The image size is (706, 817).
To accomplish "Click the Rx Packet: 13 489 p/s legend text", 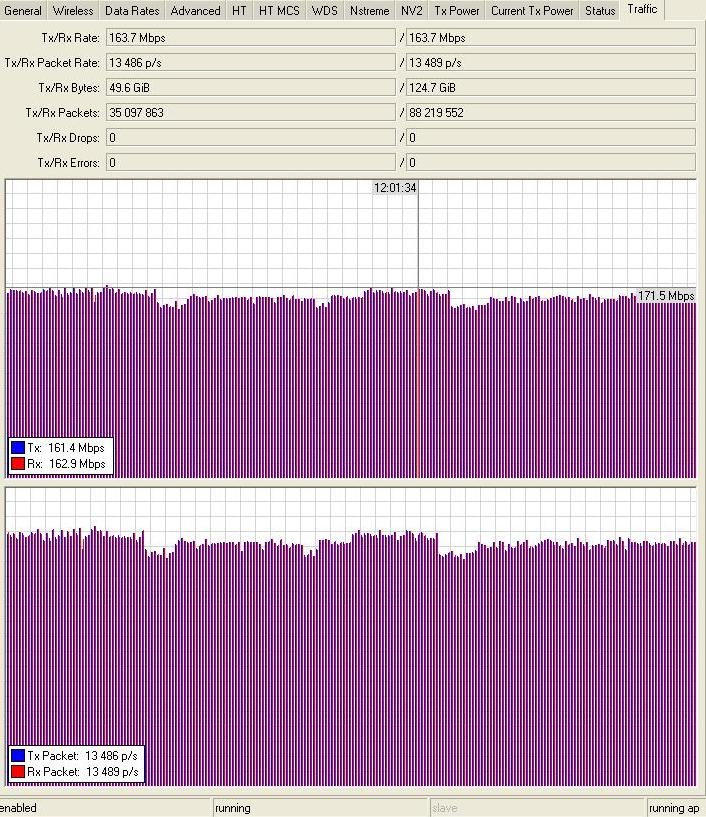I will click(83, 772).
